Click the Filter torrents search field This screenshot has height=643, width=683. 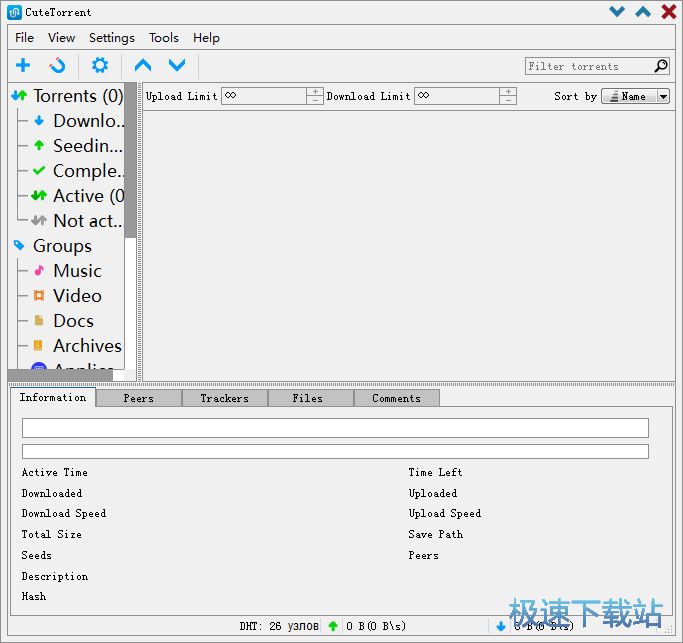point(588,66)
